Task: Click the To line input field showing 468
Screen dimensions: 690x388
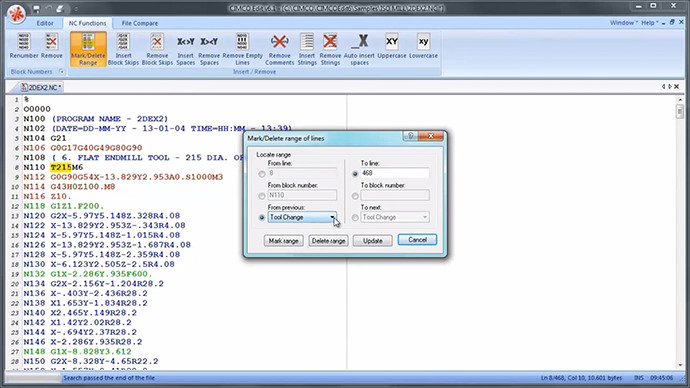Action: 395,173
